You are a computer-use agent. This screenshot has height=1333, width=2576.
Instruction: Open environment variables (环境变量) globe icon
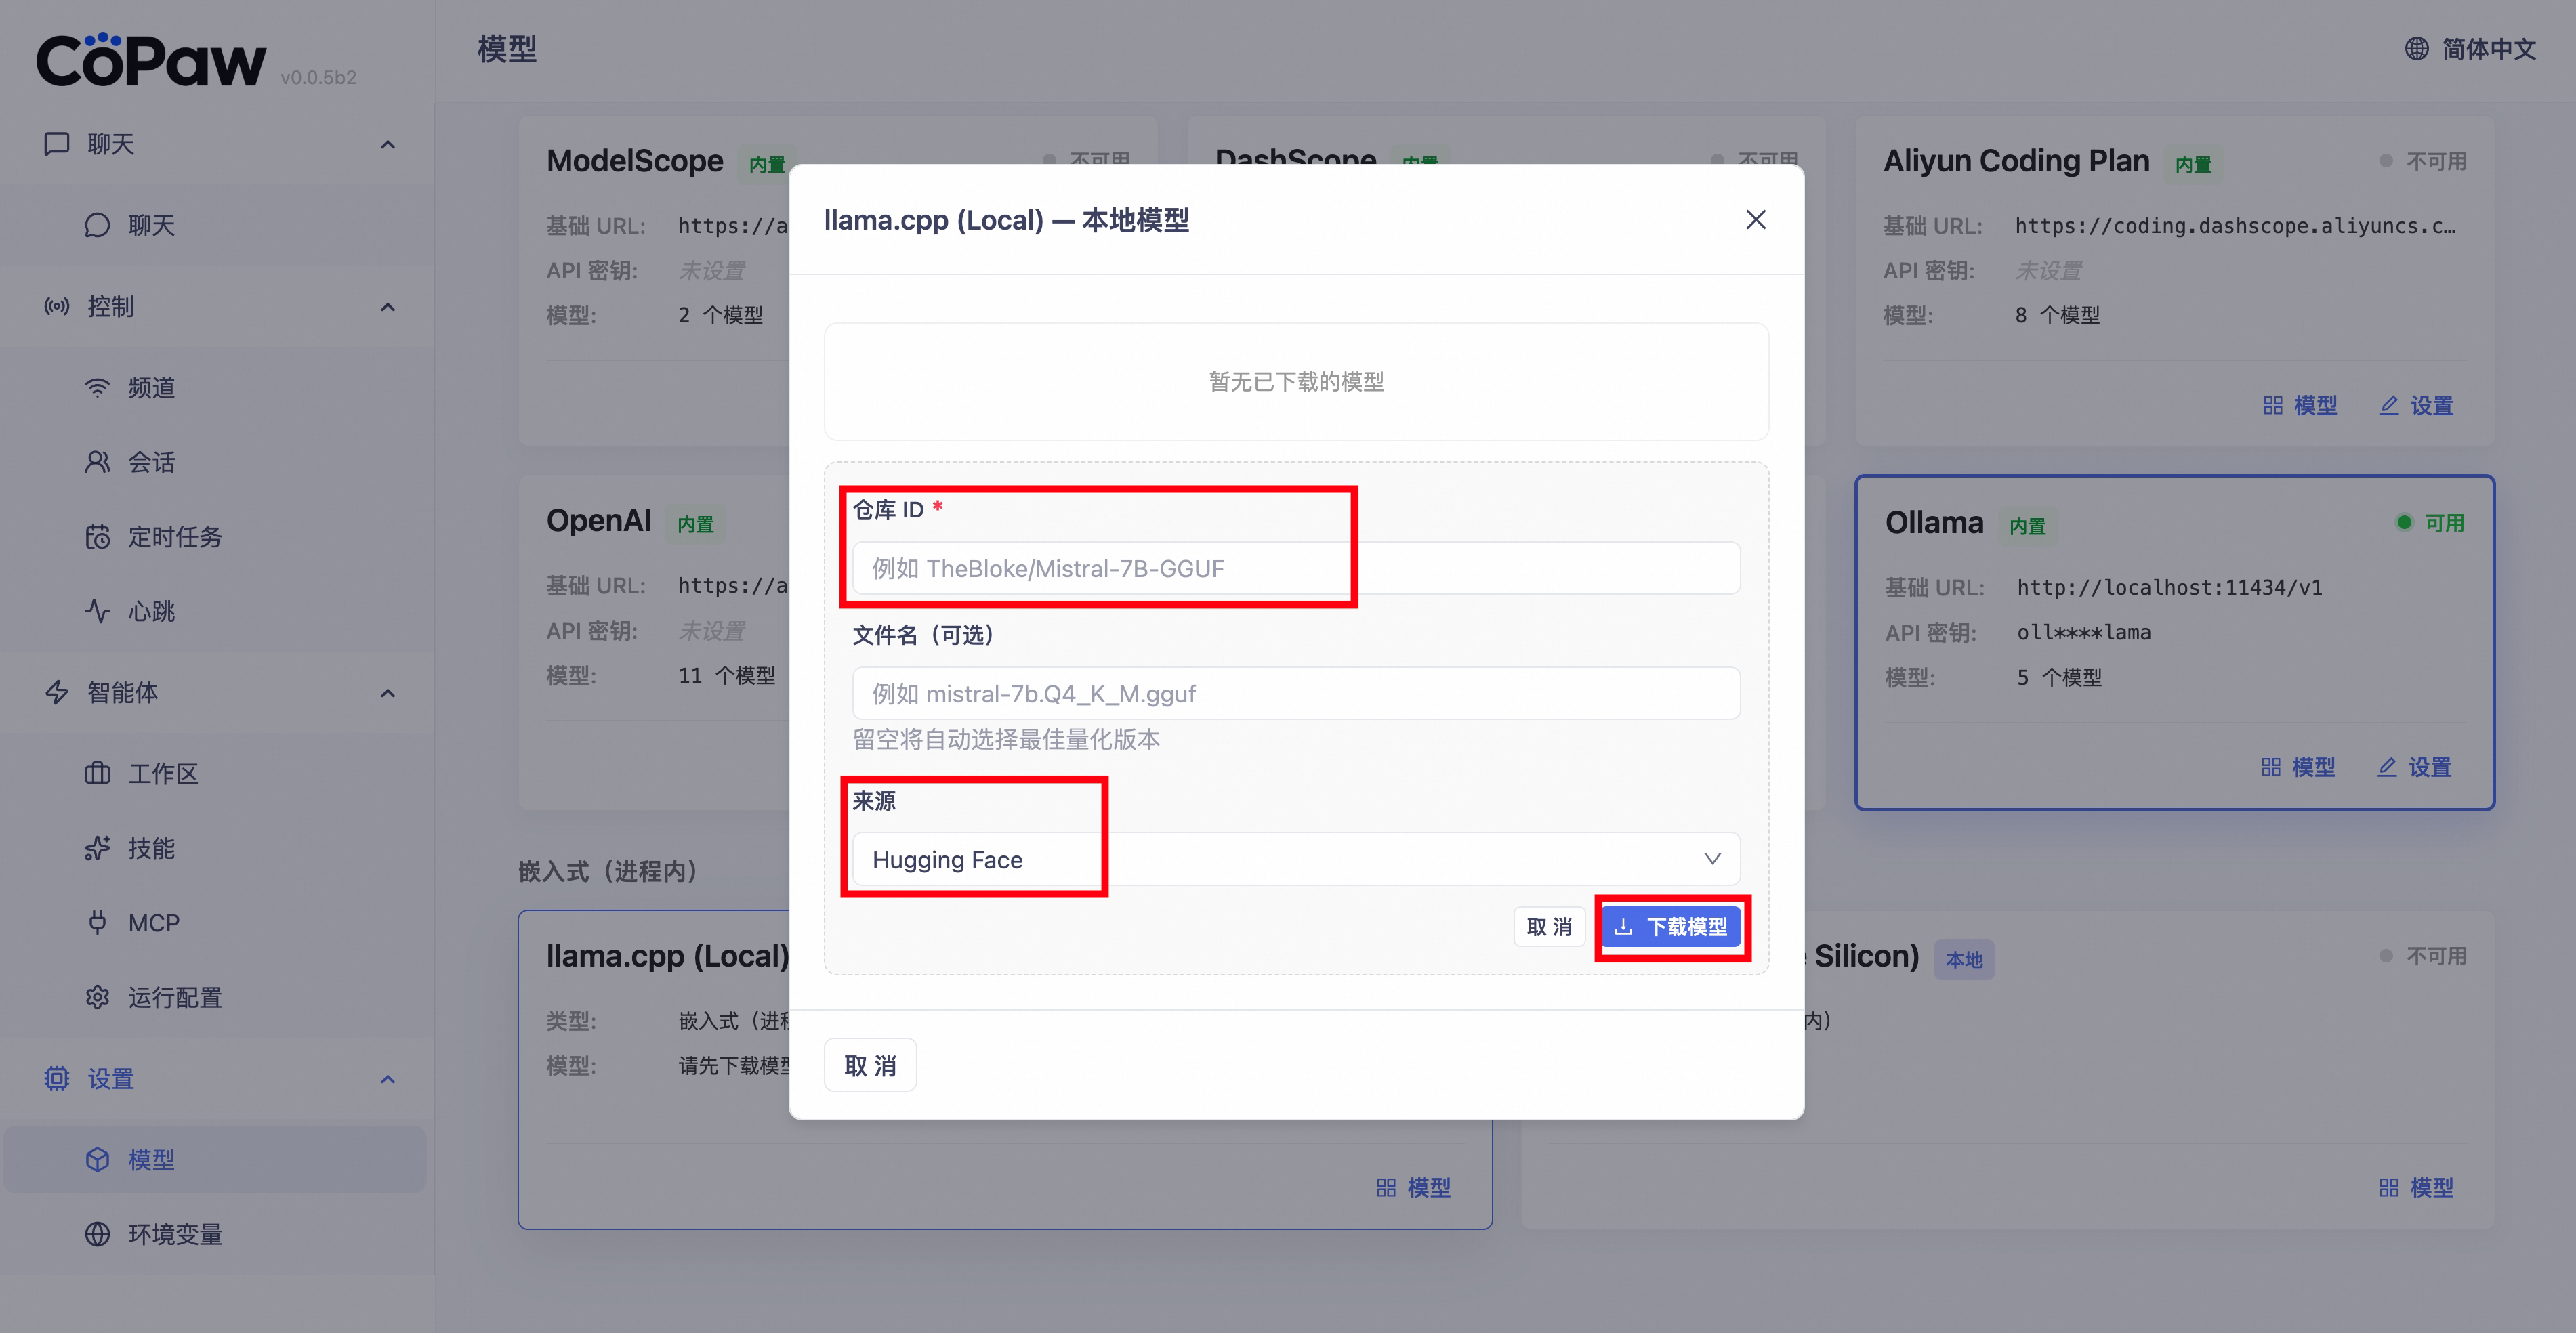point(97,1234)
